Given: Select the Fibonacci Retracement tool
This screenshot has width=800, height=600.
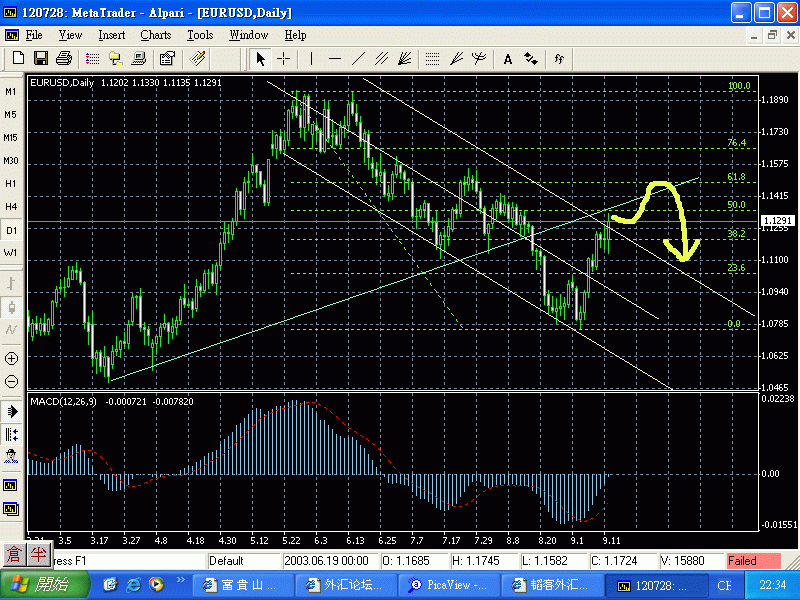Looking at the screenshot, I should [432, 59].
